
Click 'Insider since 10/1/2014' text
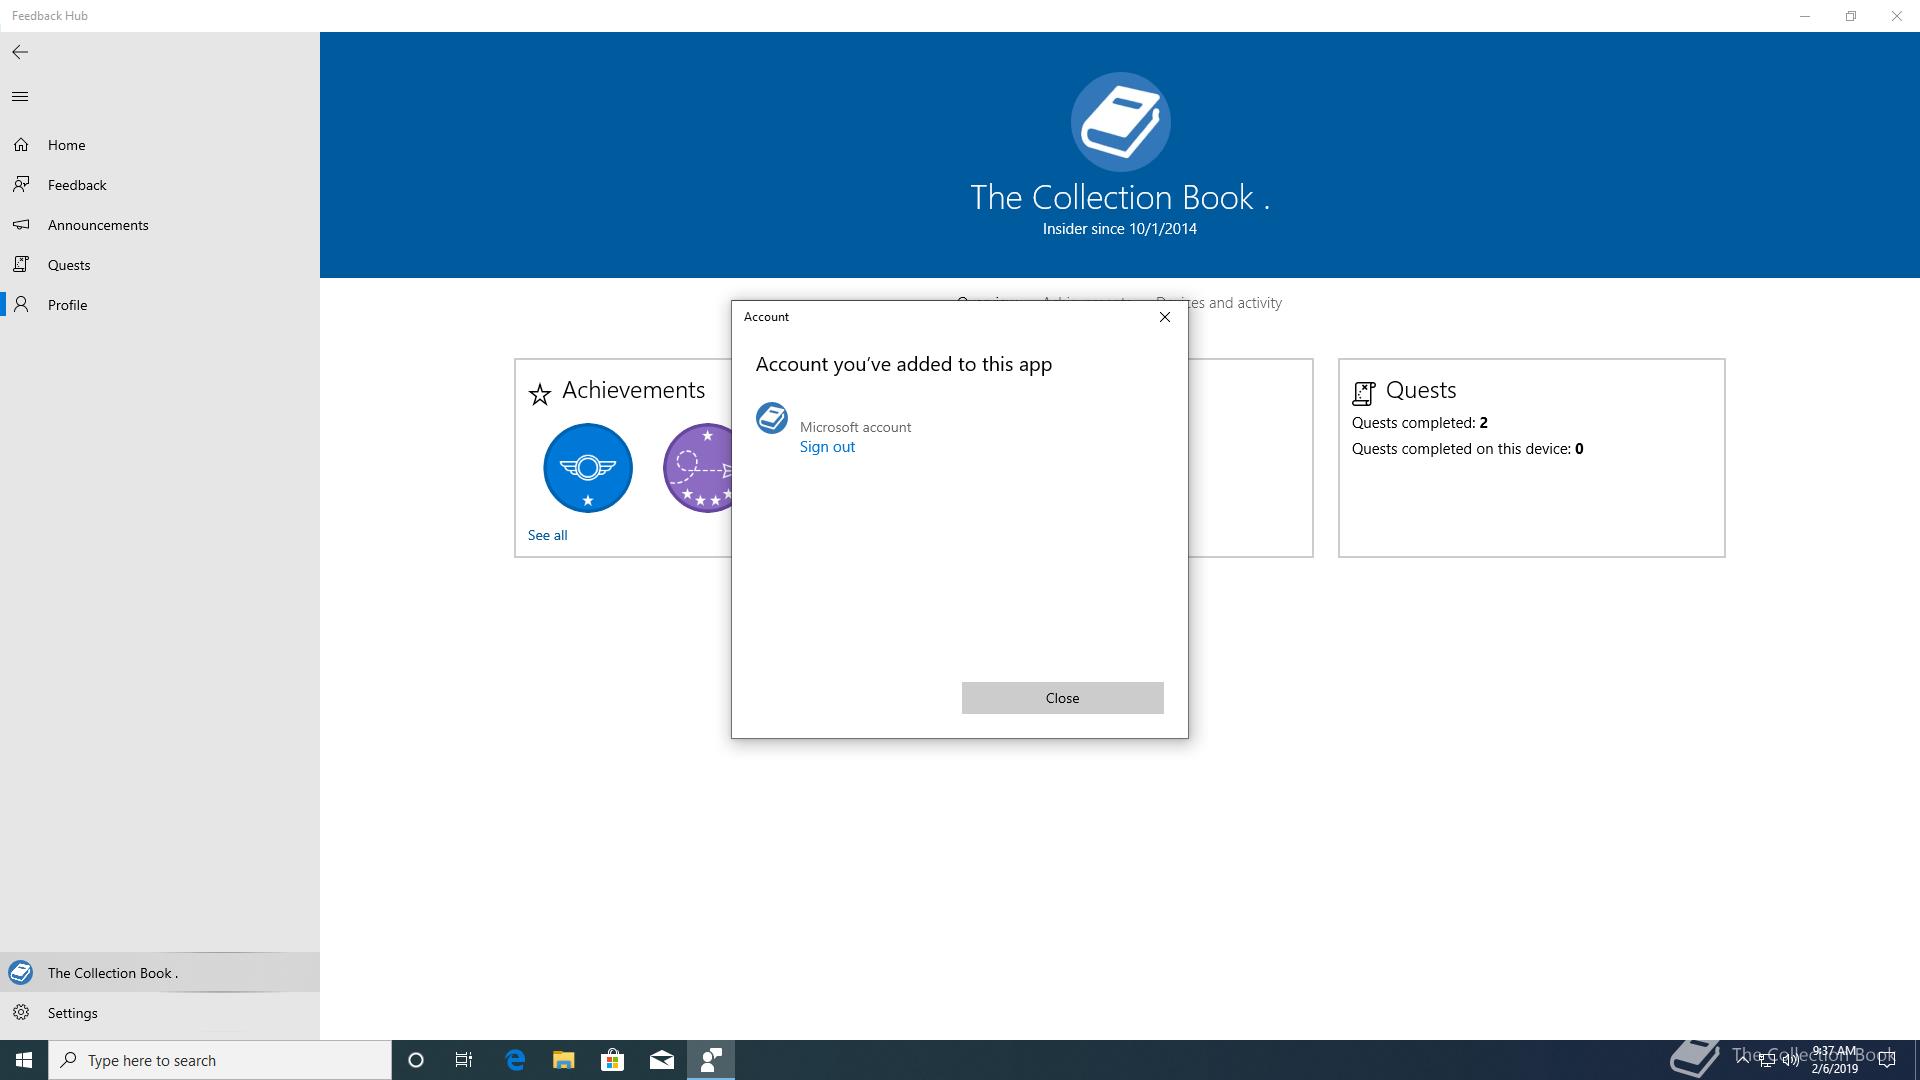[1119, 229]
